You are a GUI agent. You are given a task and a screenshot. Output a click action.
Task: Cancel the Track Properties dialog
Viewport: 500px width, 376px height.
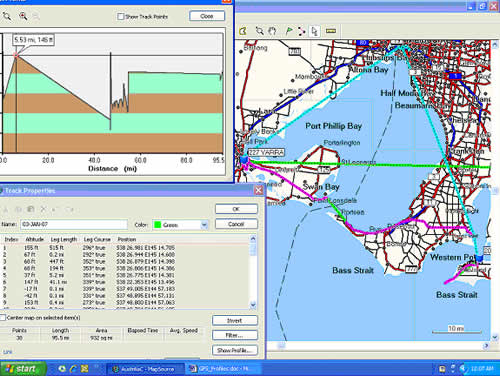(x=236, y=224)
